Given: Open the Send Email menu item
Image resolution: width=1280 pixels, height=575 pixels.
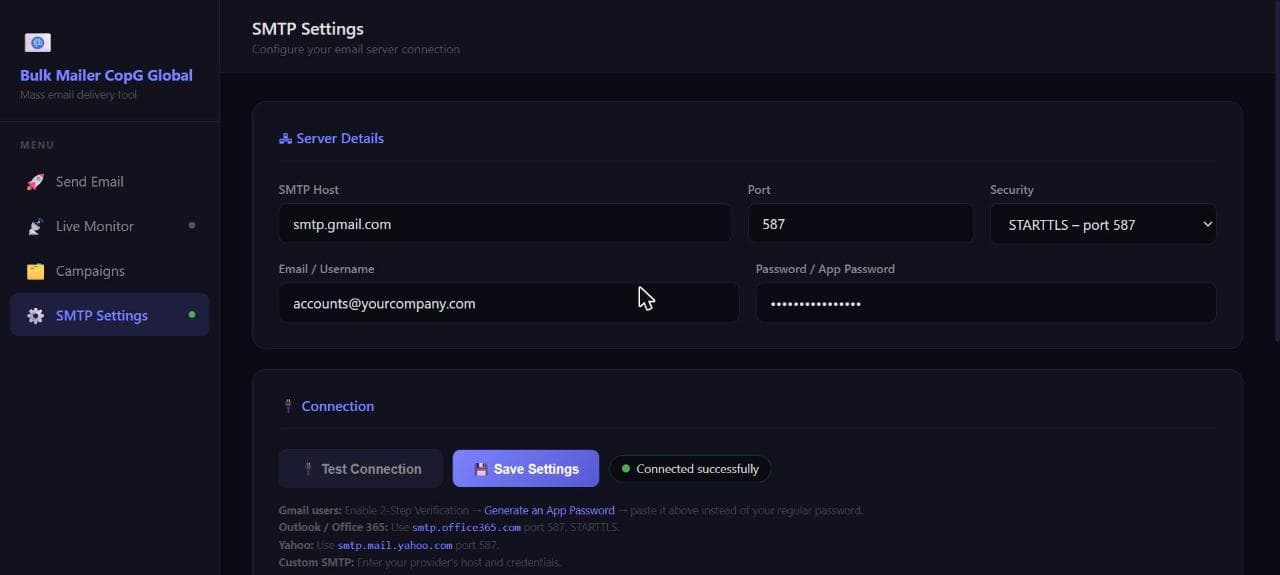Looking at the screenshot, I should (x=110, y=182).
